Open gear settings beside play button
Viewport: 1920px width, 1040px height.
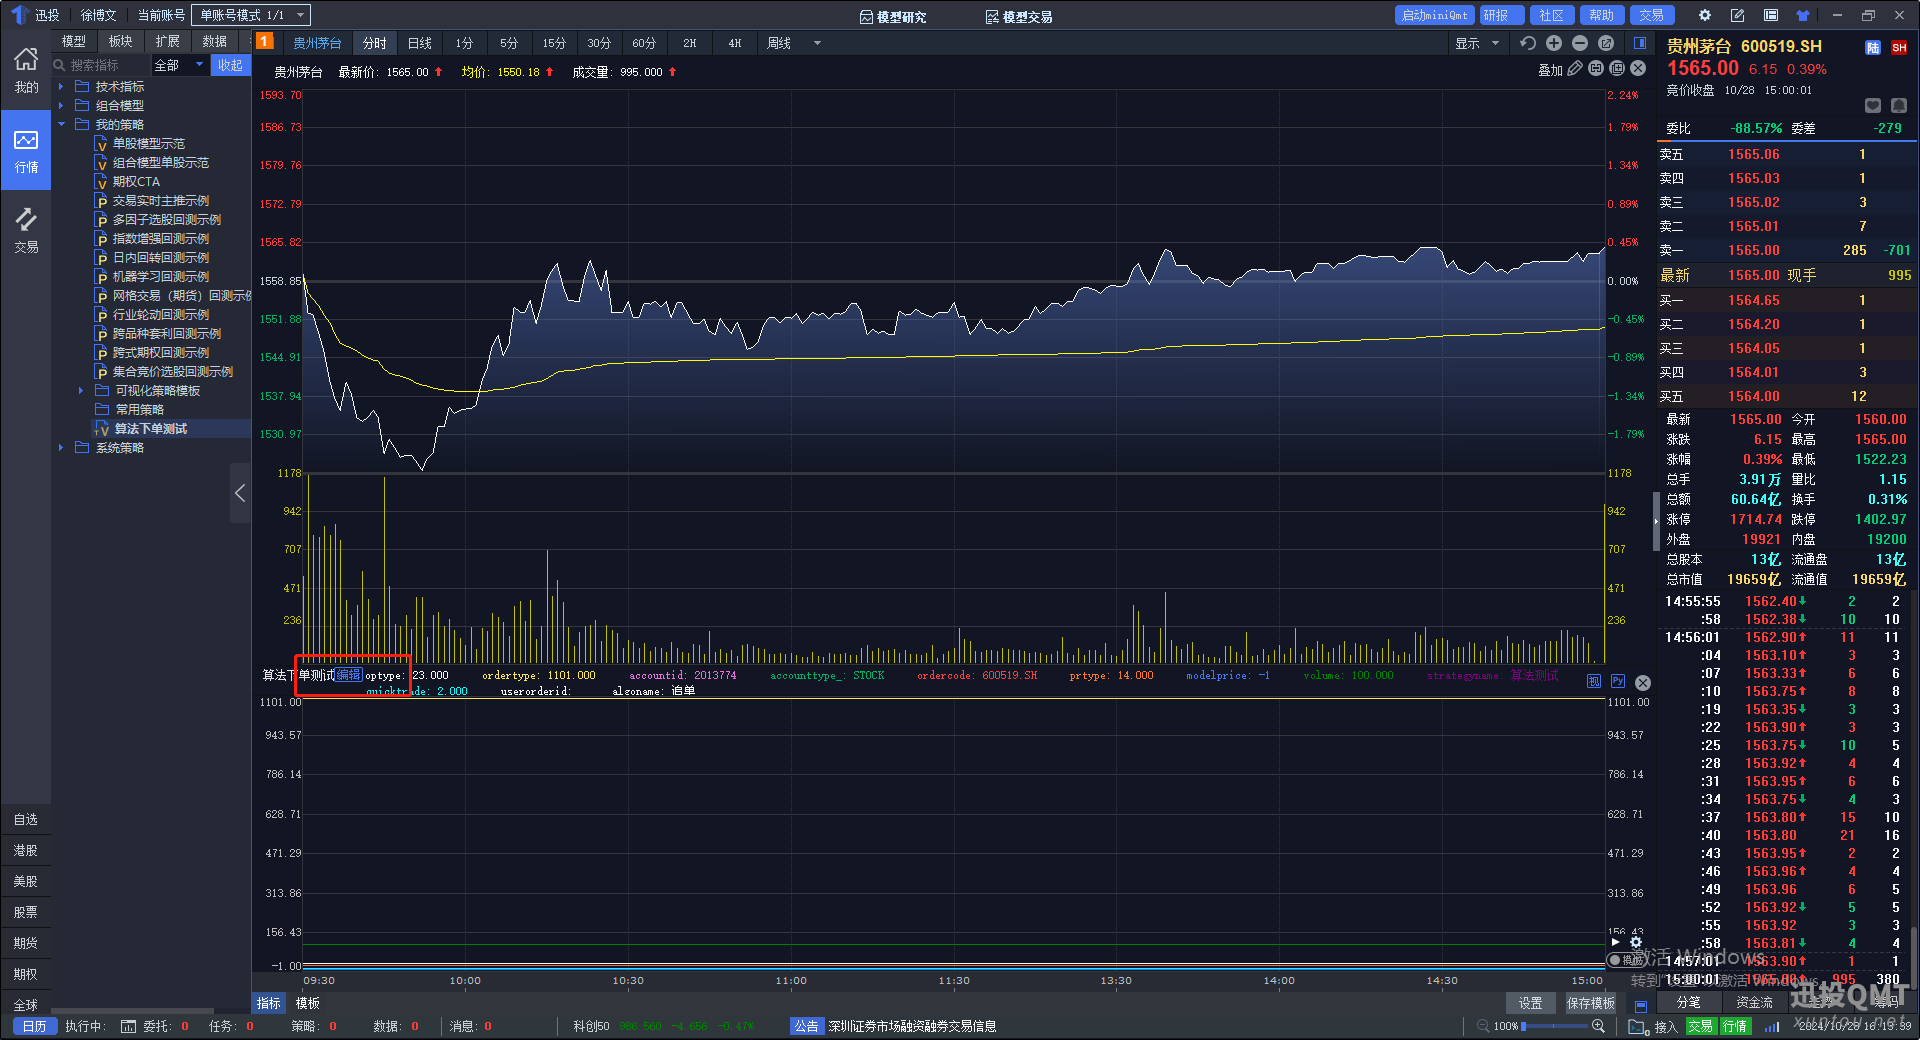click(1636, 942)
